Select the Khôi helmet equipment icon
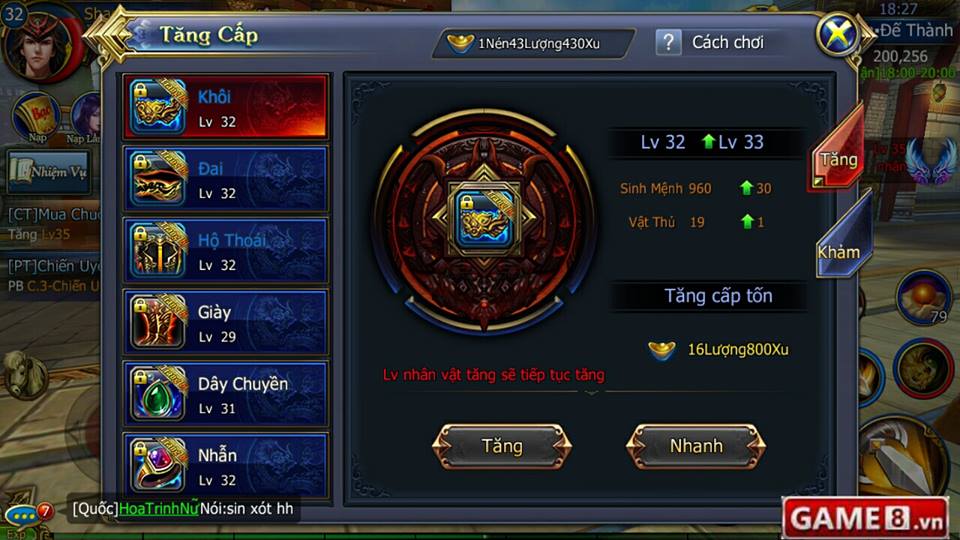The width and height of the screenshot is (960, 540). click(159, 107)
